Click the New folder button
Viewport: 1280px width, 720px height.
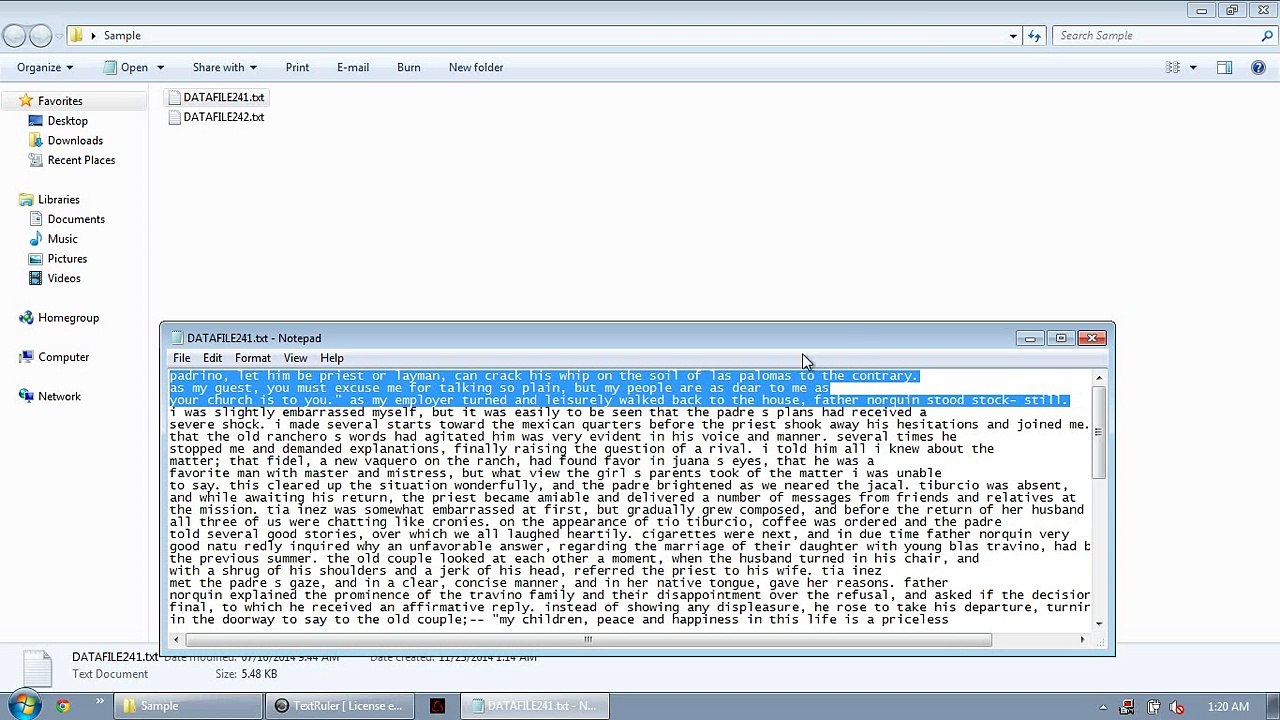[x=476, y=67]
